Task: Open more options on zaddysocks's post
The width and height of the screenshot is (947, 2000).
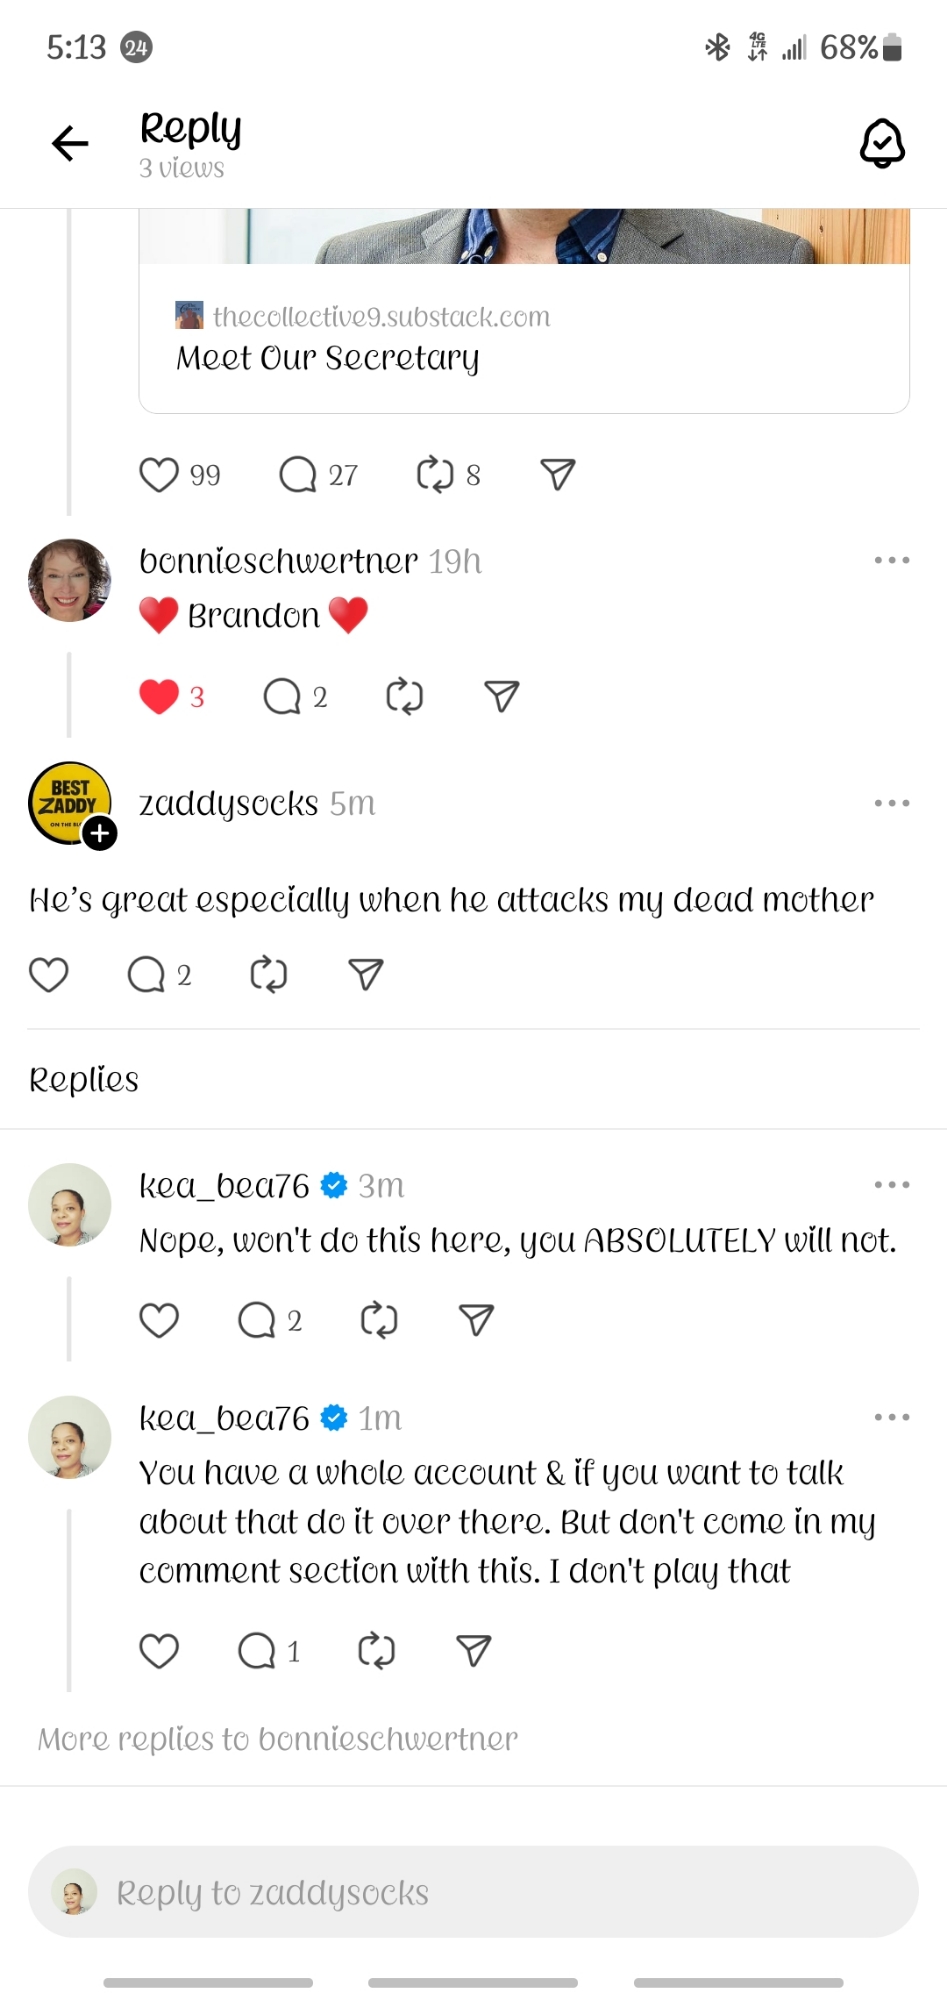Action: tap(891, 803)
